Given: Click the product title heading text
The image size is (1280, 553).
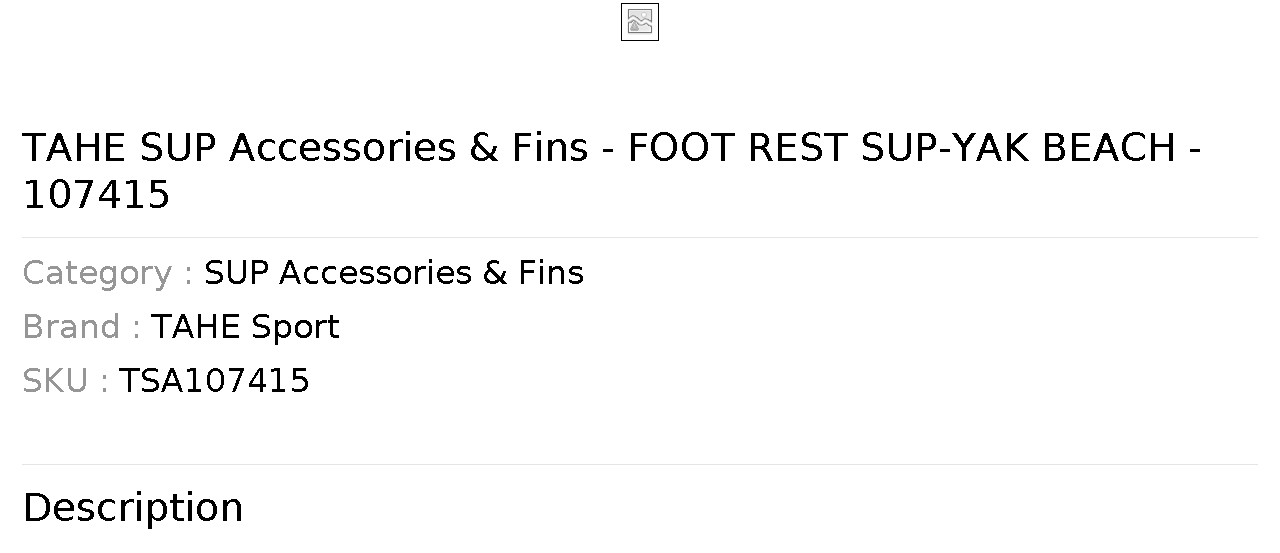Looking at the screenshot, I should point(612,171).
